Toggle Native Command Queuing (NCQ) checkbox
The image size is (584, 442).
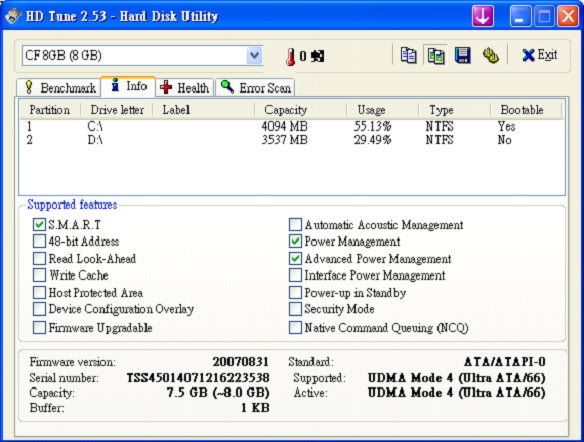[295, 328]
